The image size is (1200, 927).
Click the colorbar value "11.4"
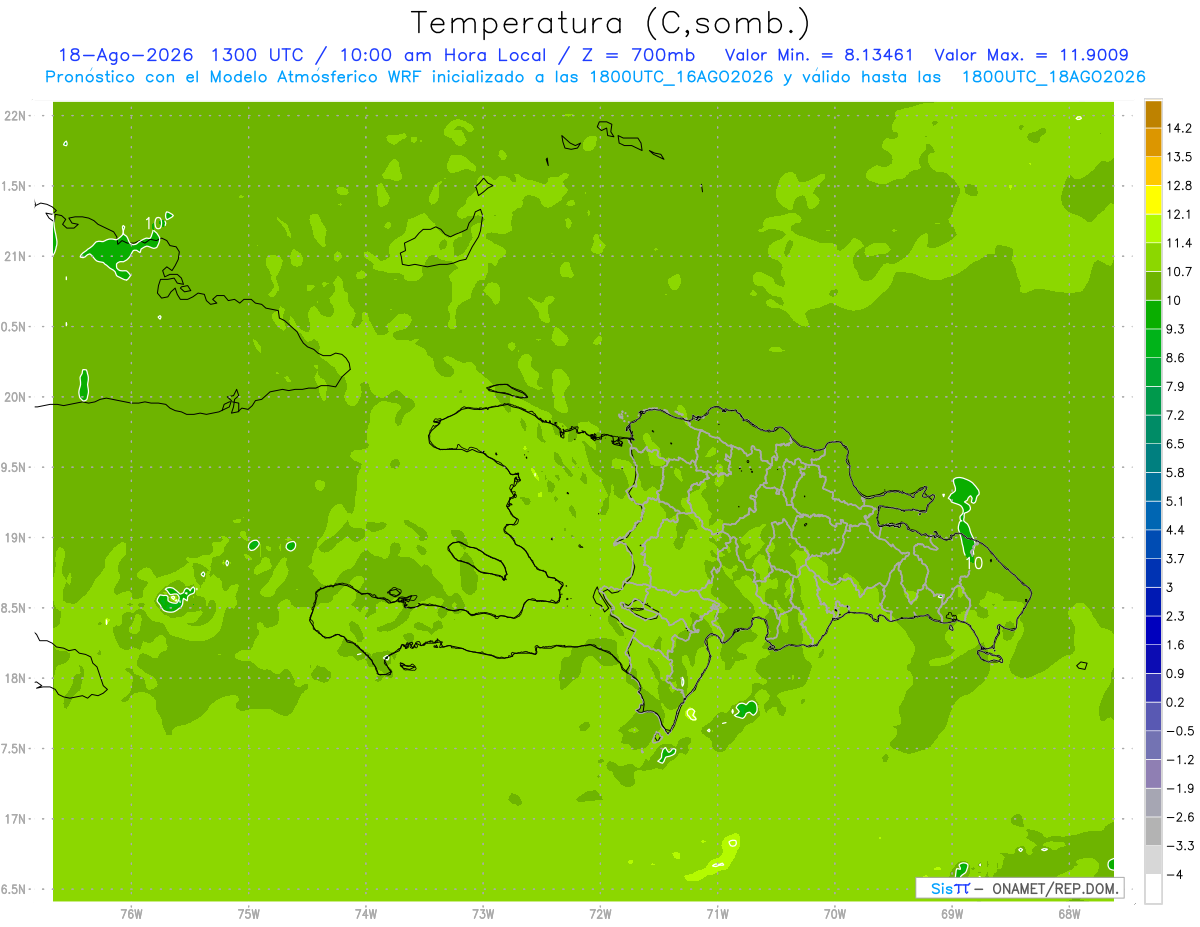click(1179, 243)
